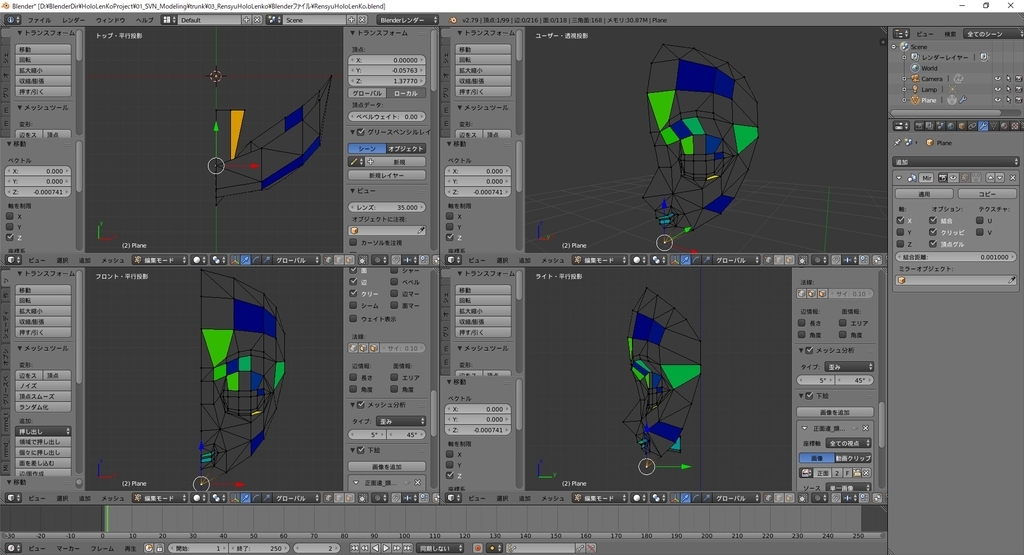Image resolution: width=1024 pixels, height=555 pixels.
Task: Expand the Camera item in outliner
Action: (x=904, y=79)
